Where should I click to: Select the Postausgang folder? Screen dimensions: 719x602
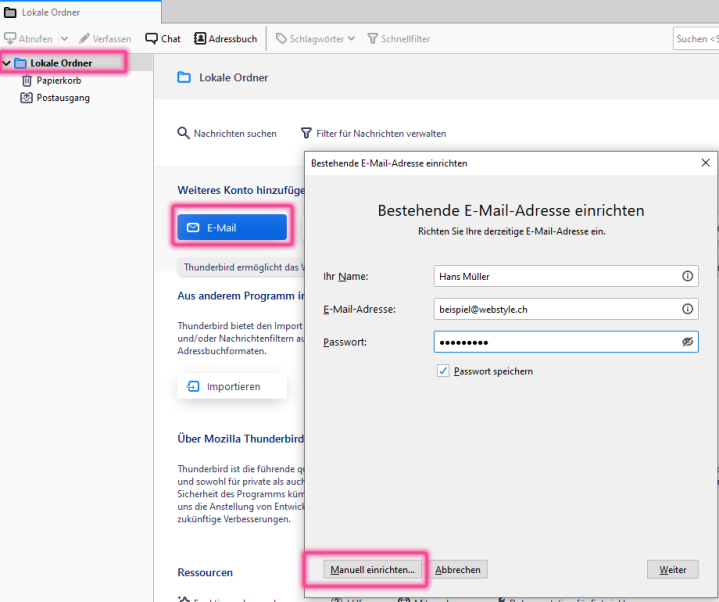pos(62,98)
